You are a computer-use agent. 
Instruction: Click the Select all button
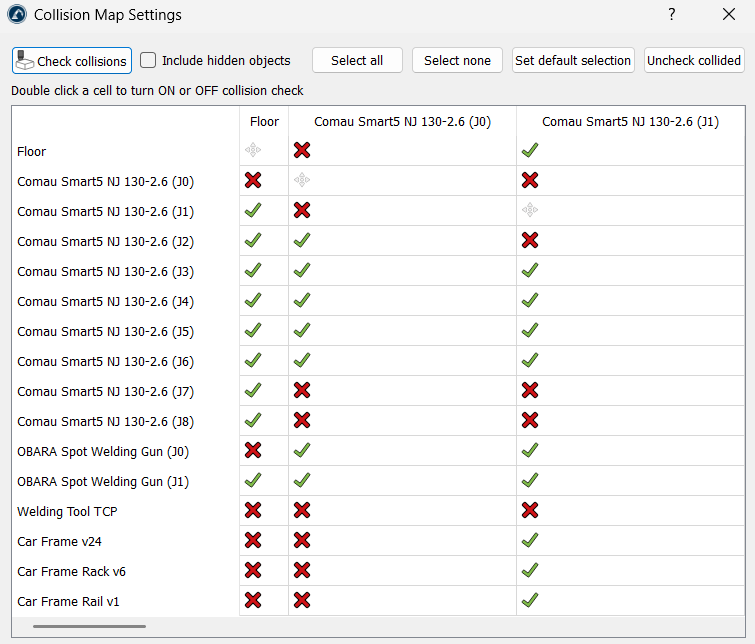[x=357, y=60]
